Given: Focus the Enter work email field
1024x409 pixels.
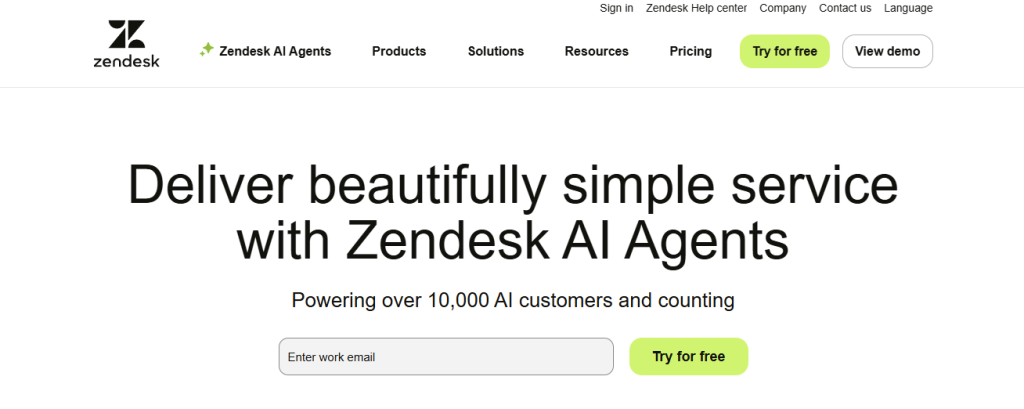Looking at the screenshot, I should (x=446, y=357).
